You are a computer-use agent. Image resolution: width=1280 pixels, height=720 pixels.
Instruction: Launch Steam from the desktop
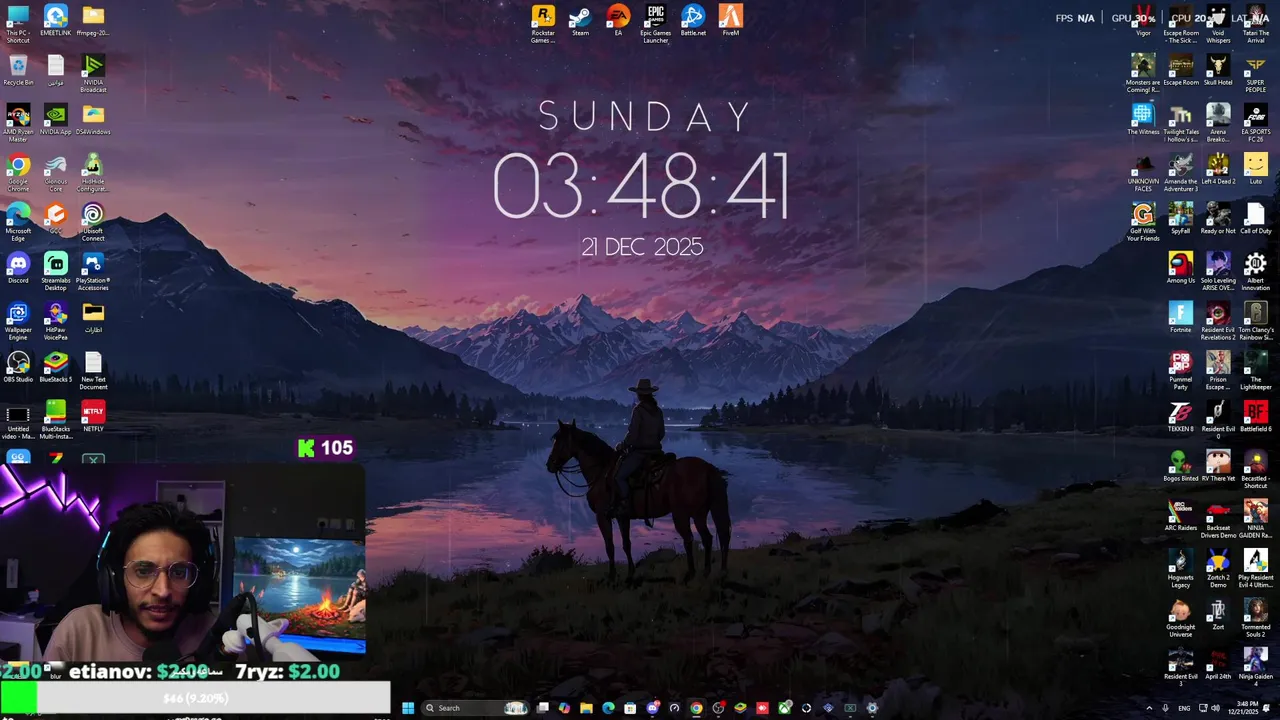coord(580,21)
